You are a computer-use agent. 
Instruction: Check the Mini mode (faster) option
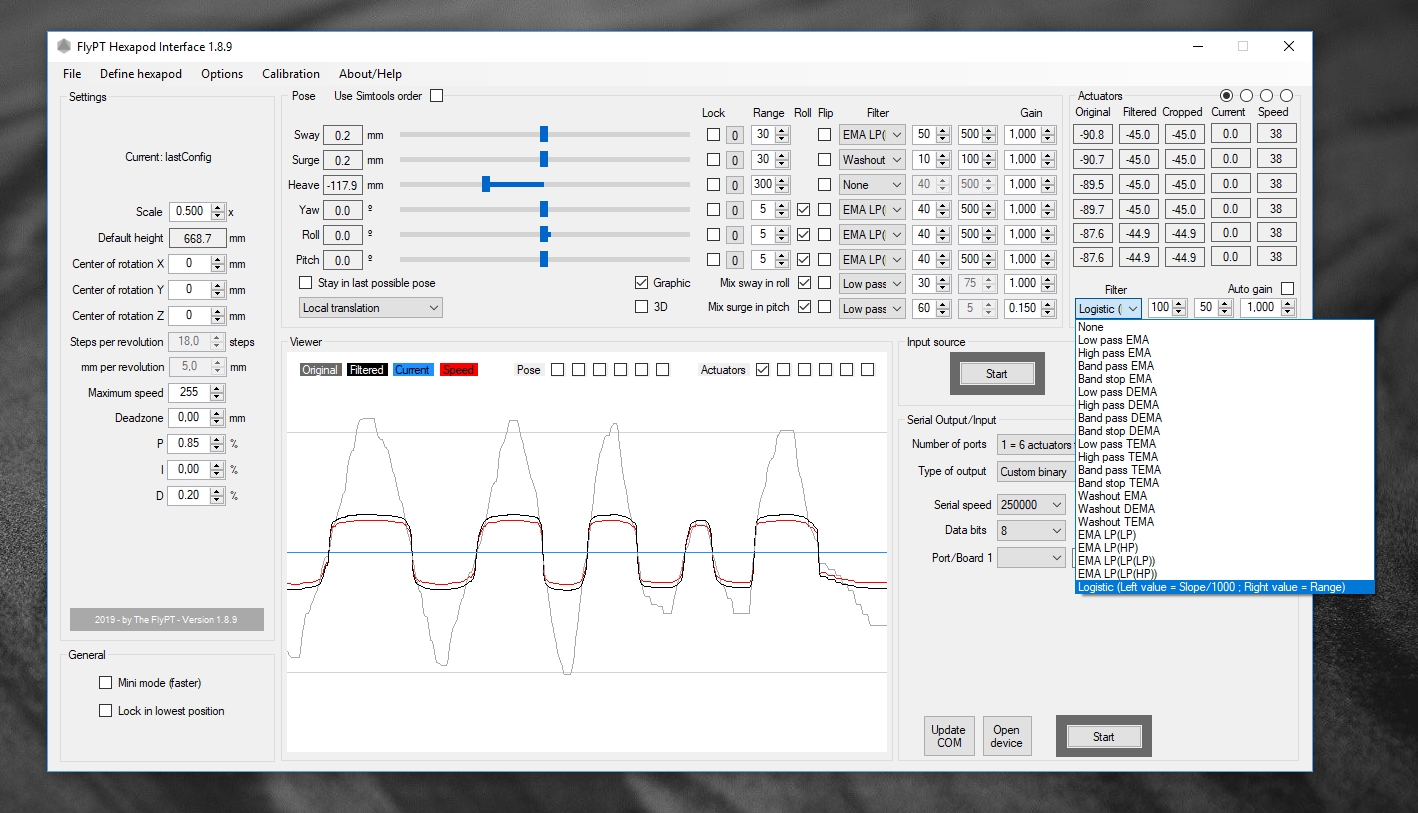[105, 683]
